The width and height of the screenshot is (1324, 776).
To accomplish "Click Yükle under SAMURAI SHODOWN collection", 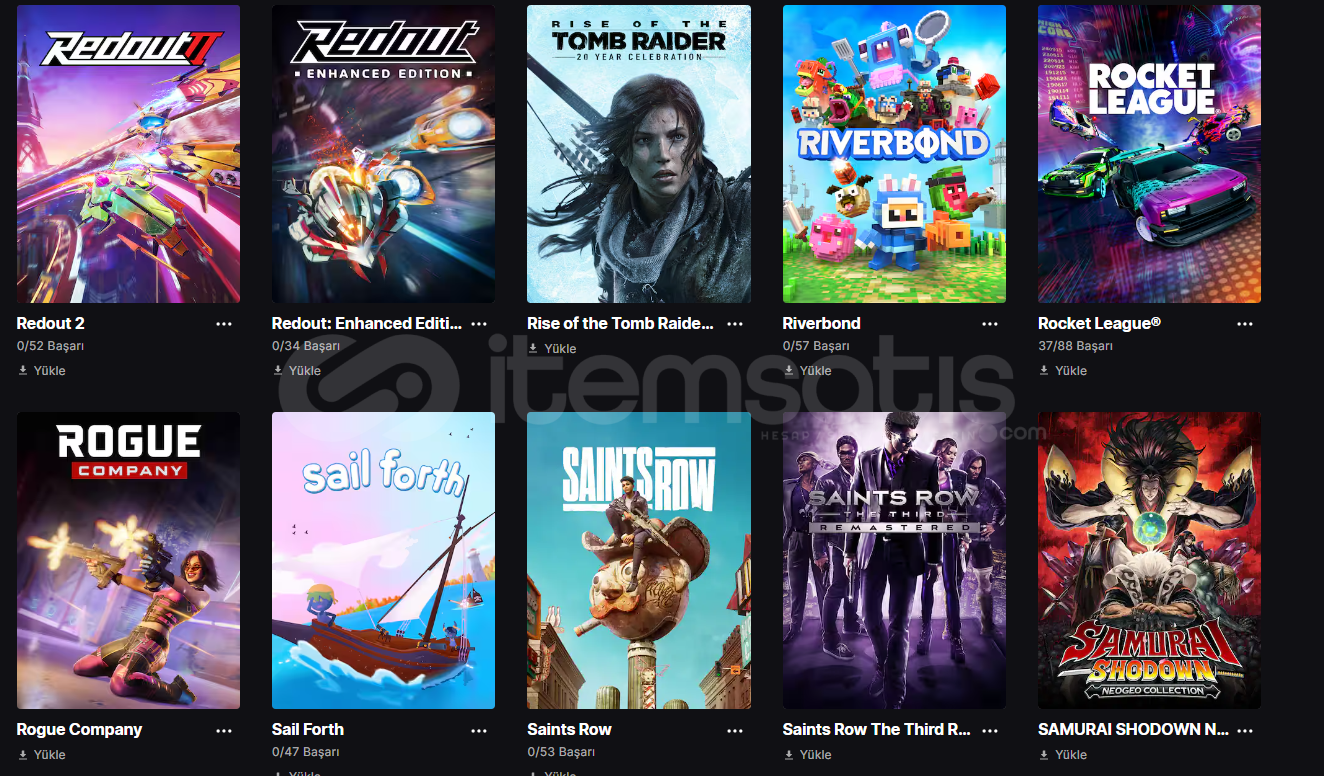I will tap(1063, 755).
